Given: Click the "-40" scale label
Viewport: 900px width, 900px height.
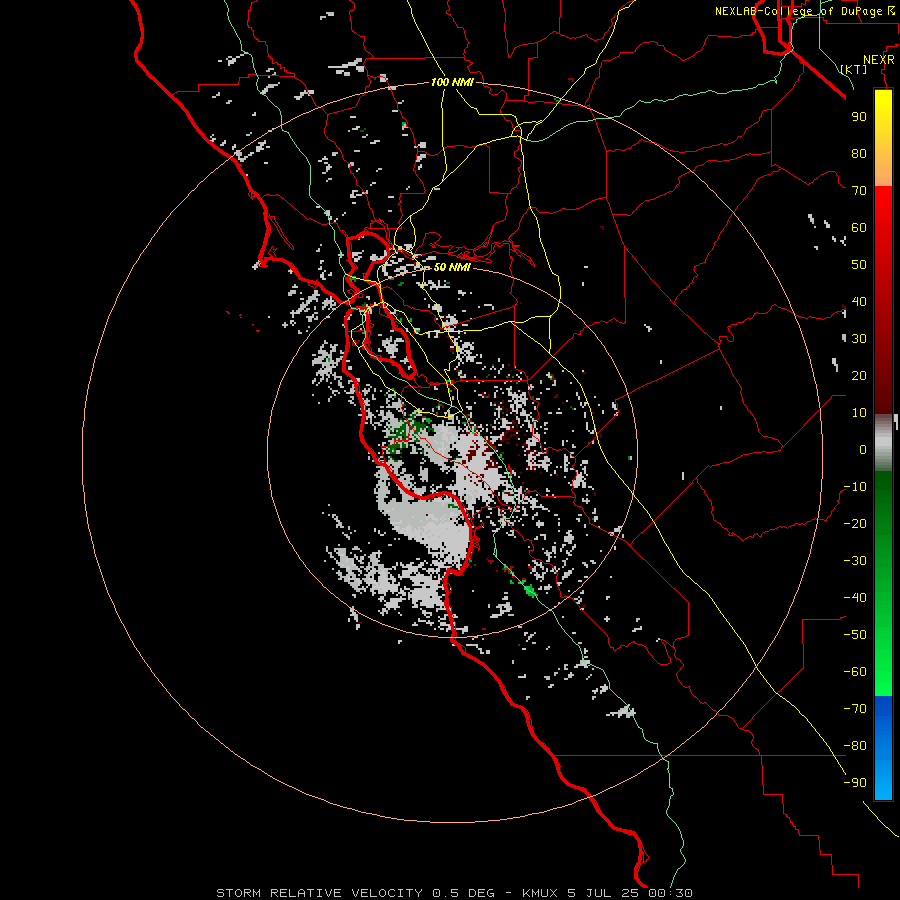Looking at the screenshot, I should coord(855,598).
